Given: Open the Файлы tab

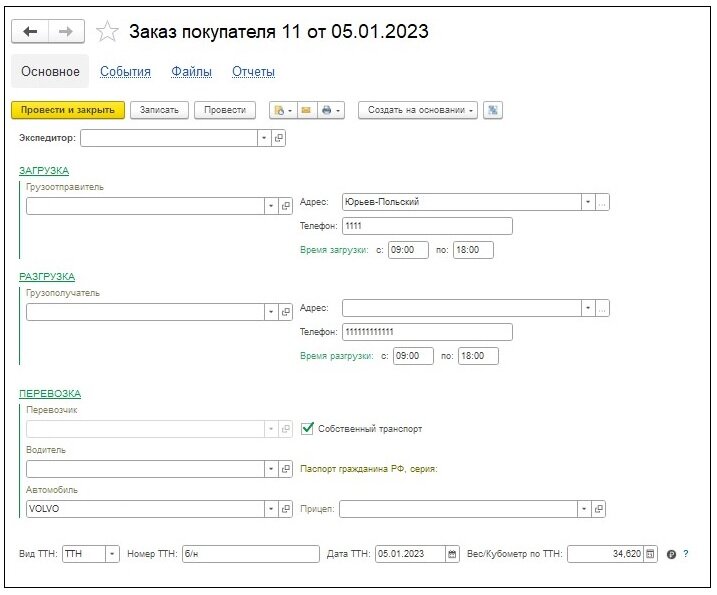Looking at the screenshot, I should [191, 71].
